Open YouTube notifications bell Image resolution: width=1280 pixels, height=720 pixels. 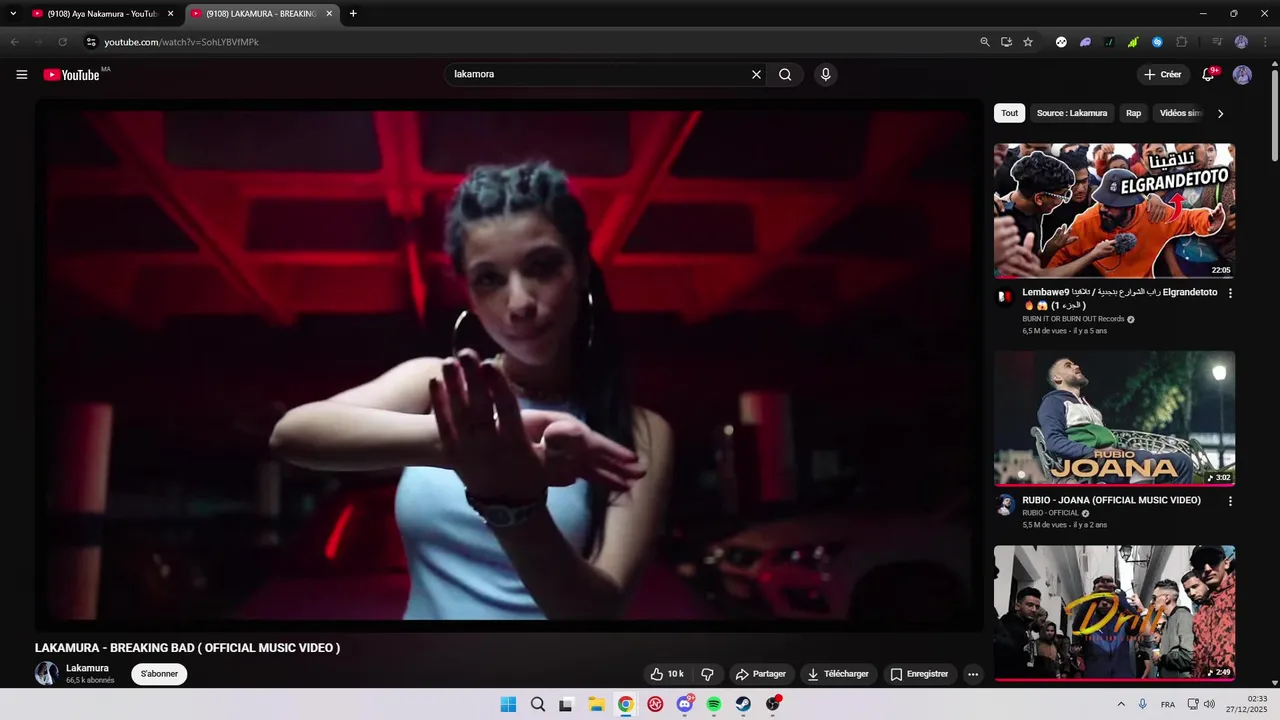coord(1208,75)
